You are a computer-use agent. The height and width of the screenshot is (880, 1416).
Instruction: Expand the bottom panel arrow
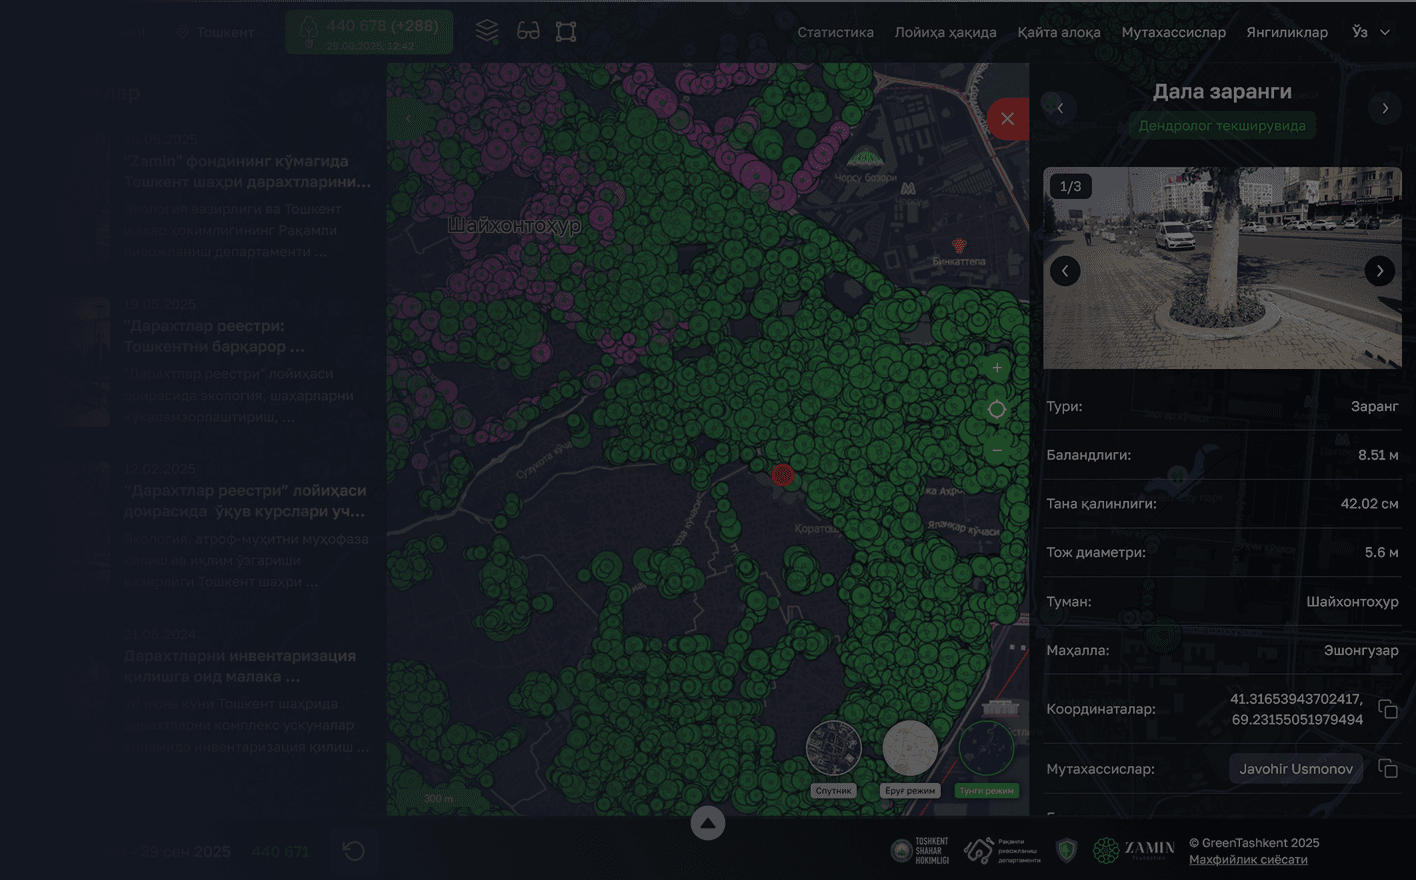pos(707,823)
